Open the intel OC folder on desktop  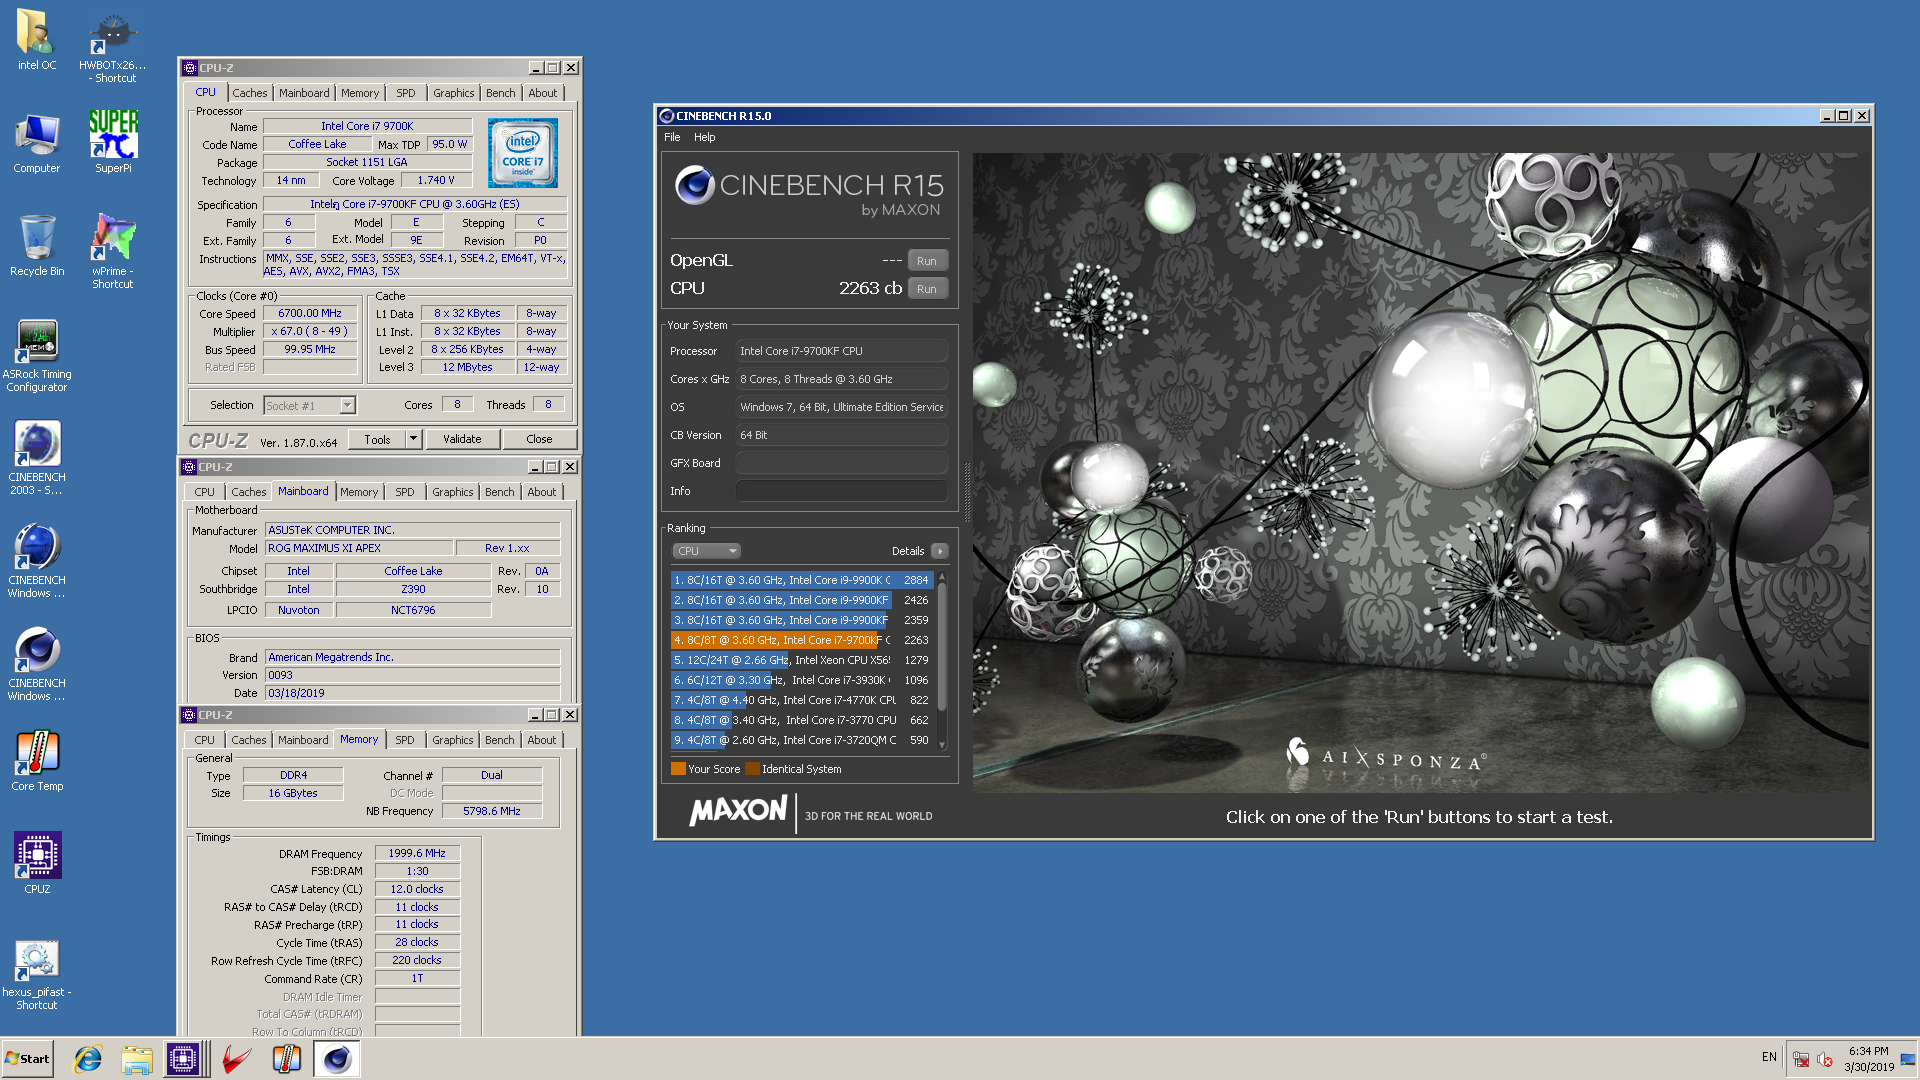(x=37, y=40)
